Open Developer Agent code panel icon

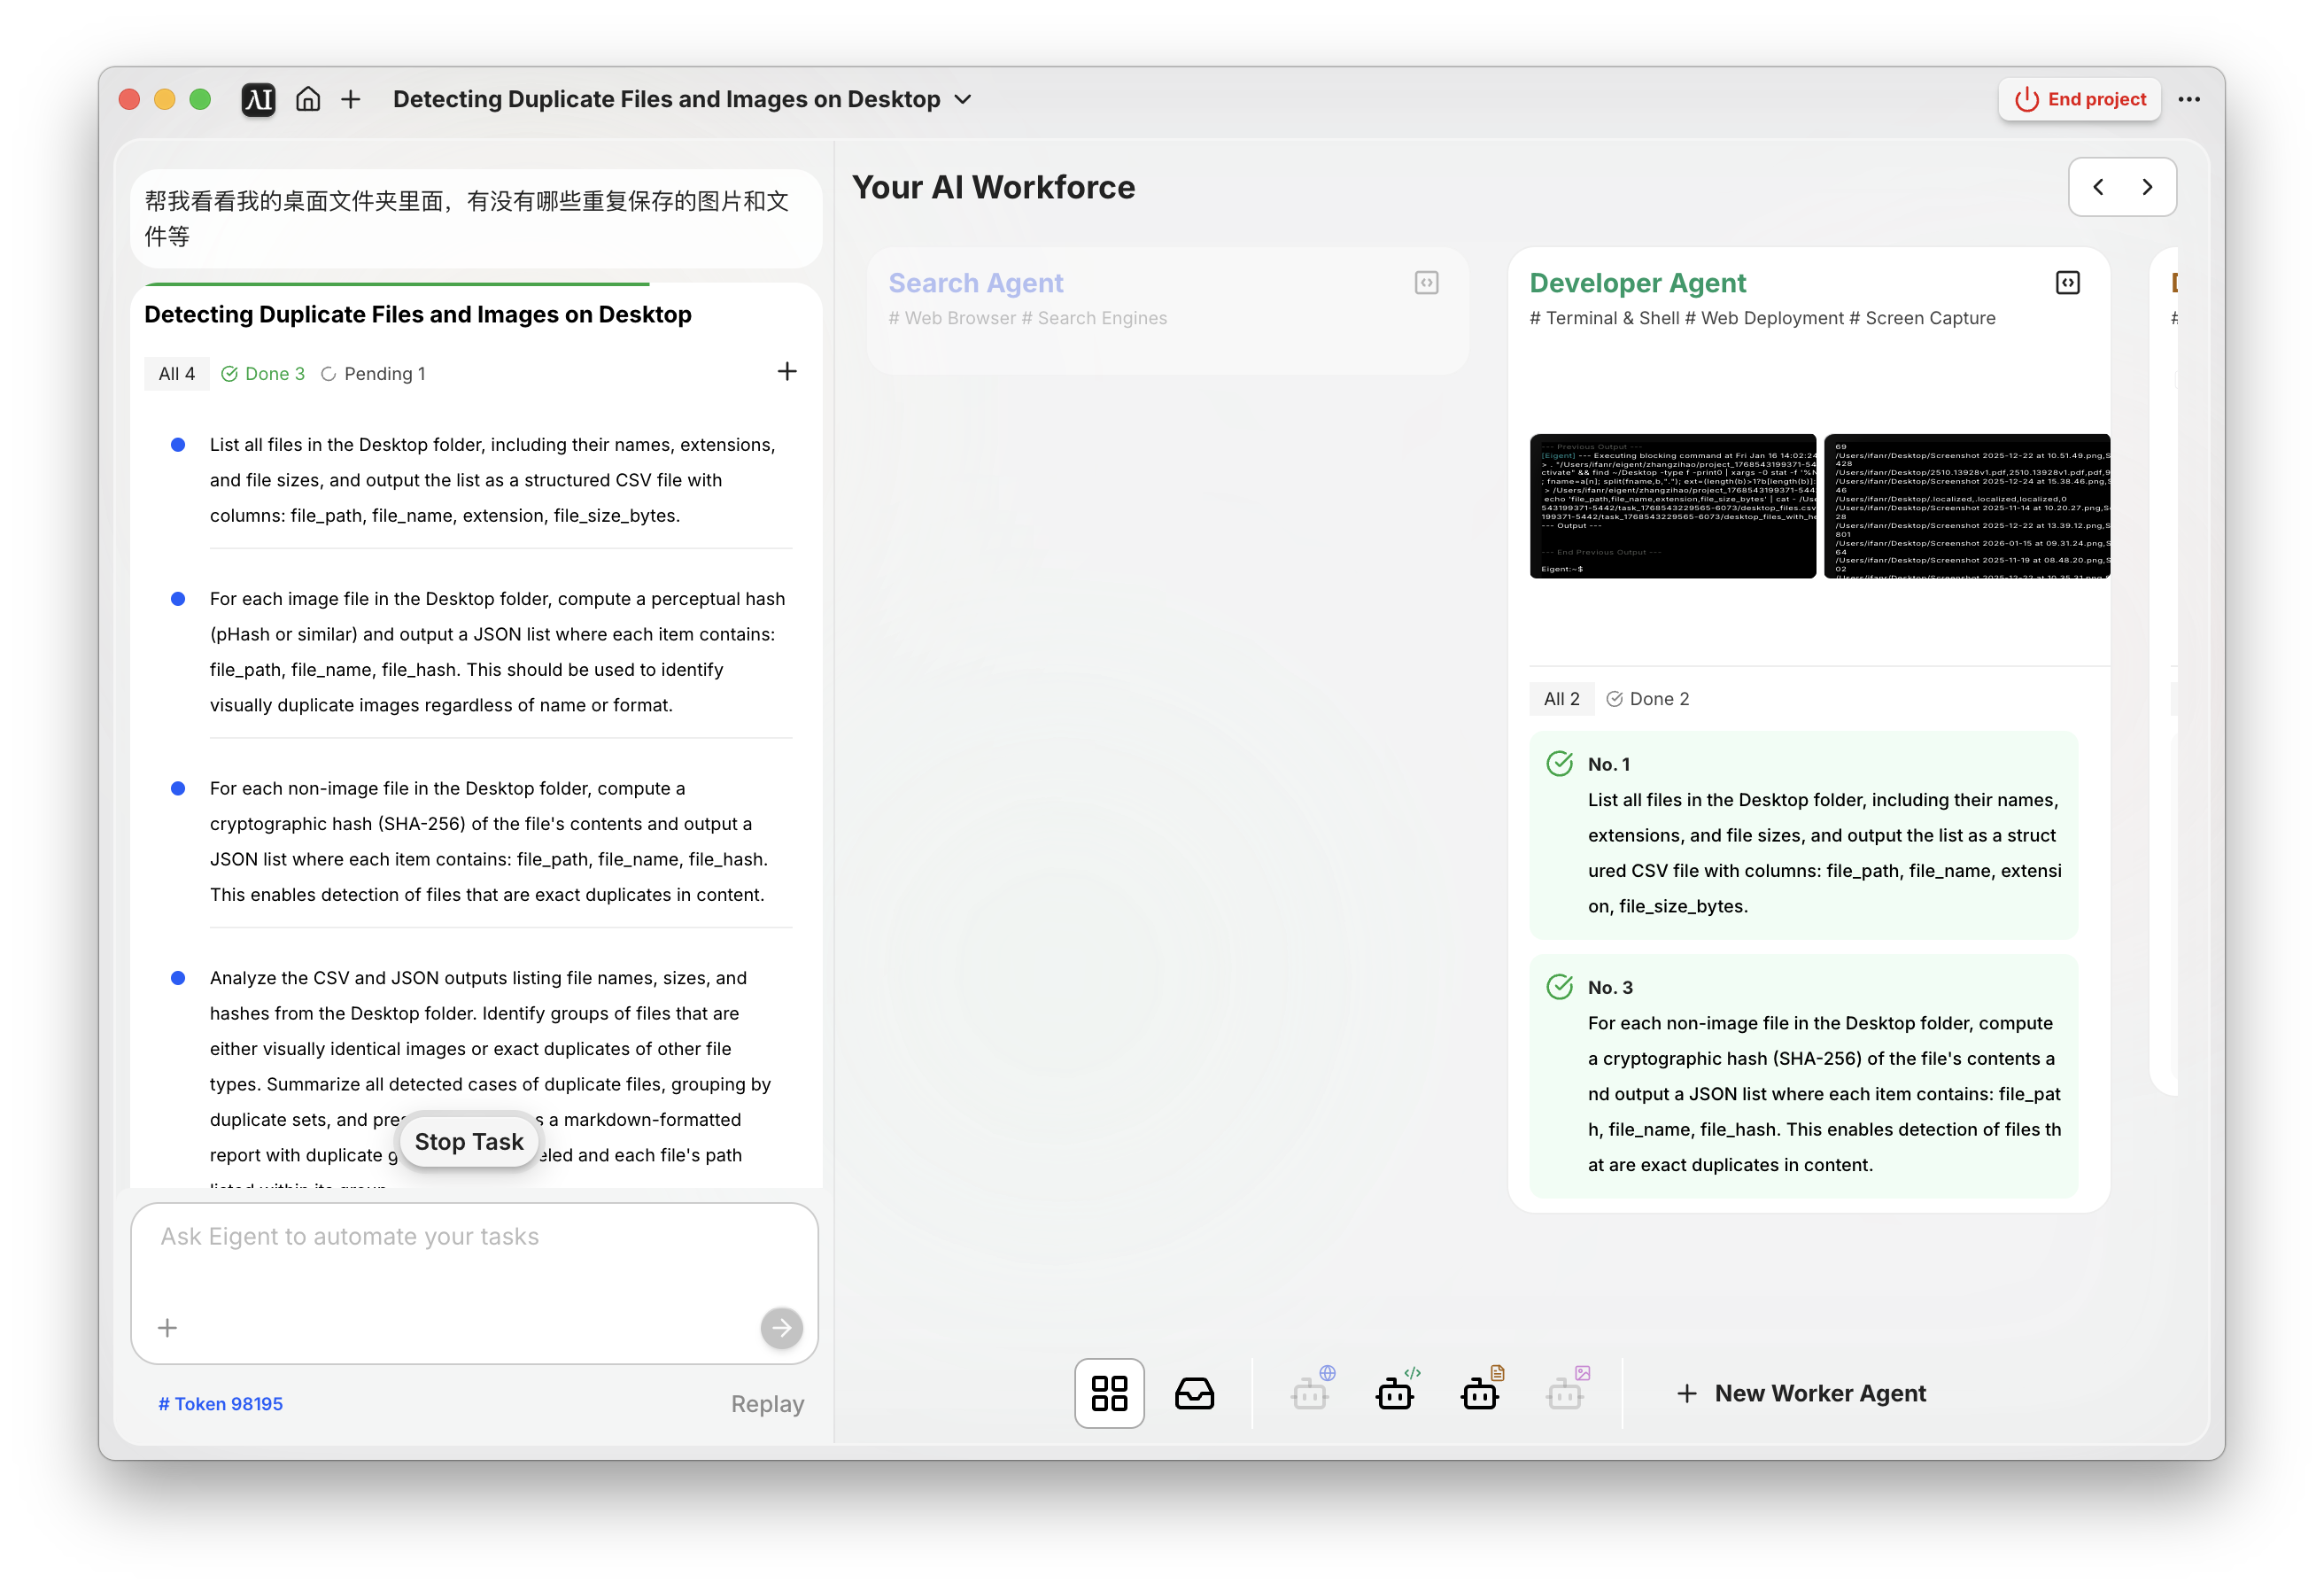pos(2067,283)
